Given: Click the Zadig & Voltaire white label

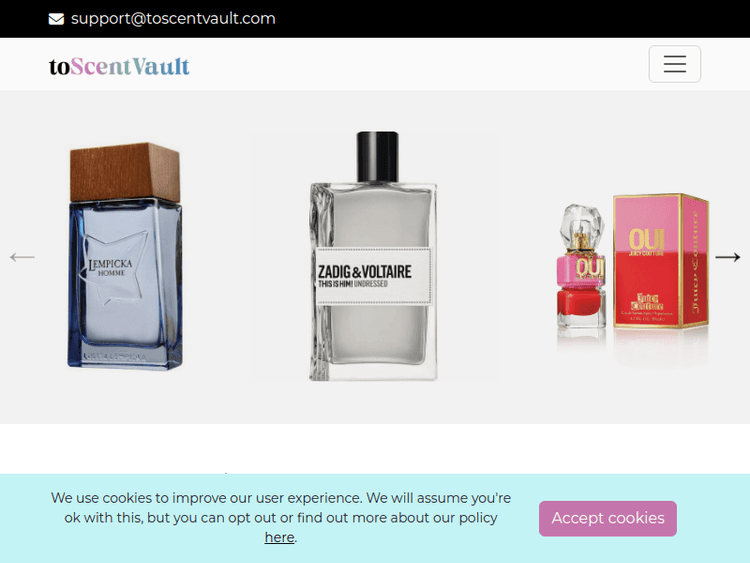Looking at the screenshot, I should tap(374, 276).
